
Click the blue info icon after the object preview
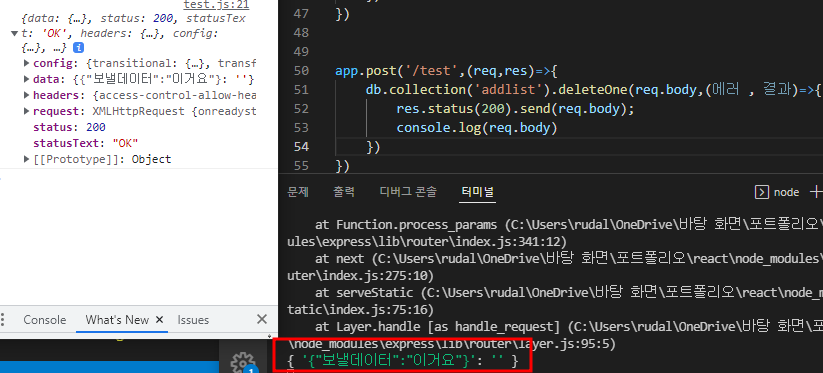click(x=78, y=48)
